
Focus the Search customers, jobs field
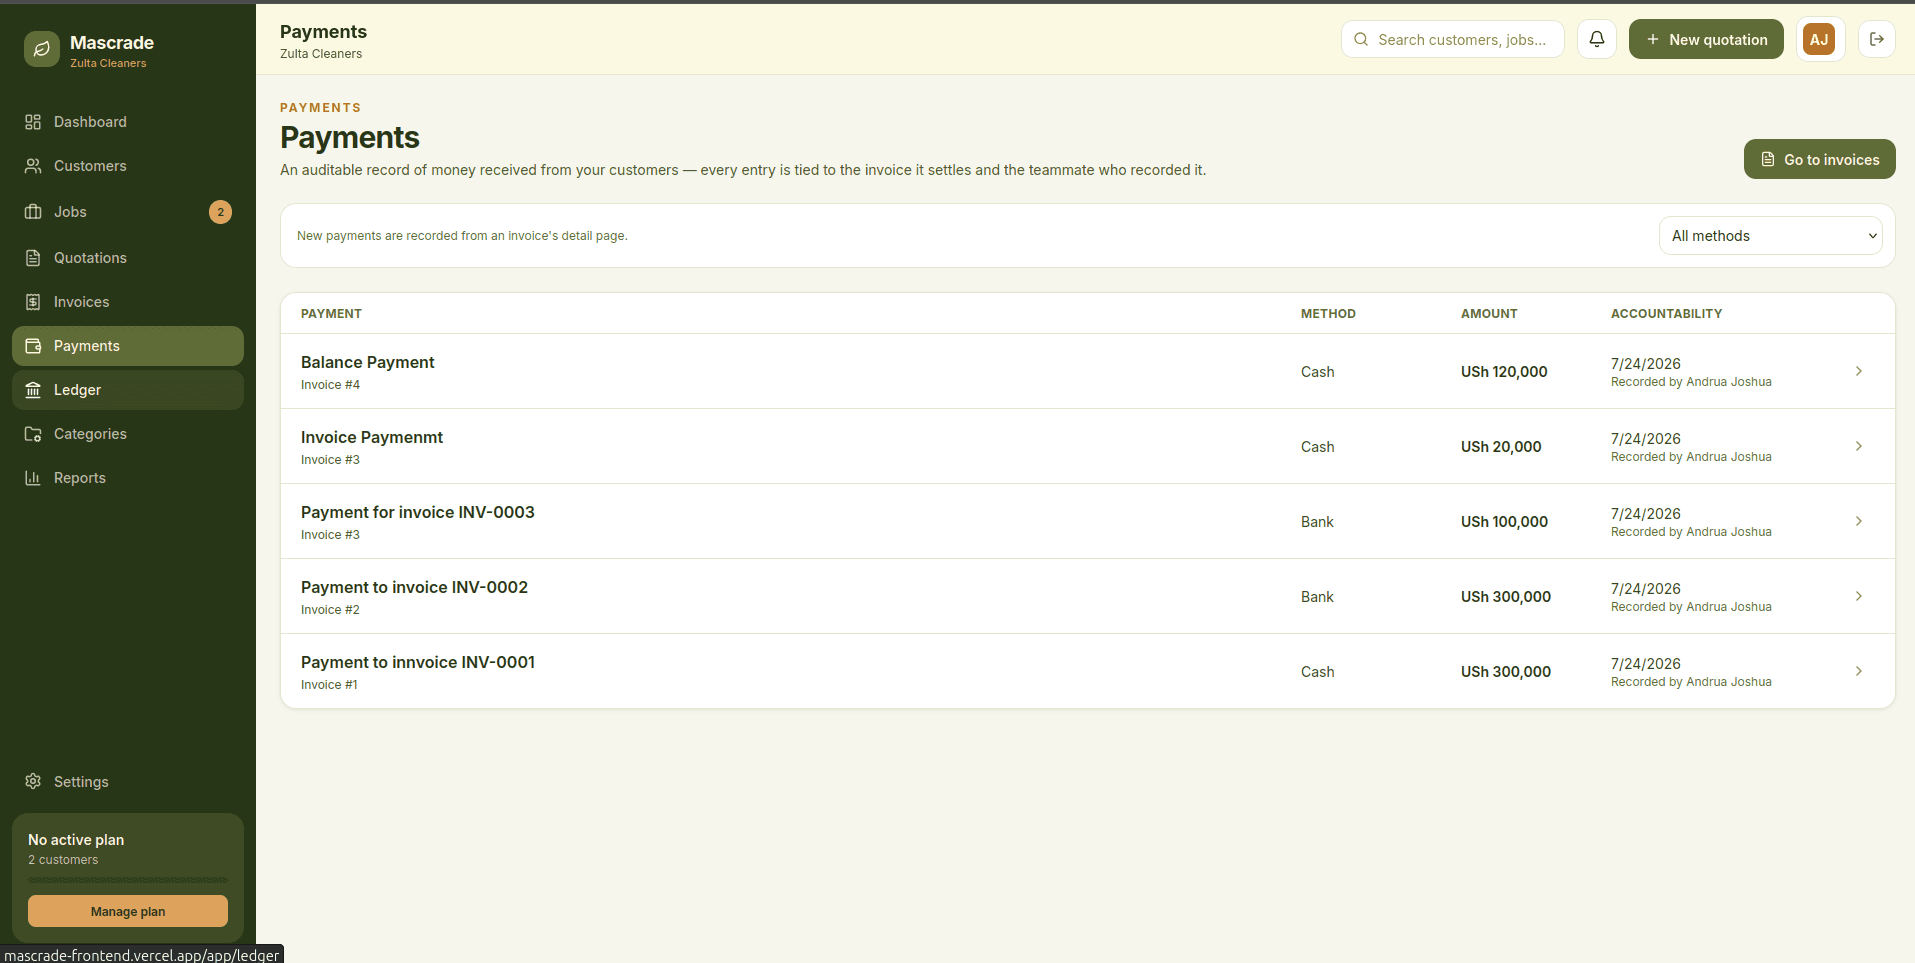1452,39
